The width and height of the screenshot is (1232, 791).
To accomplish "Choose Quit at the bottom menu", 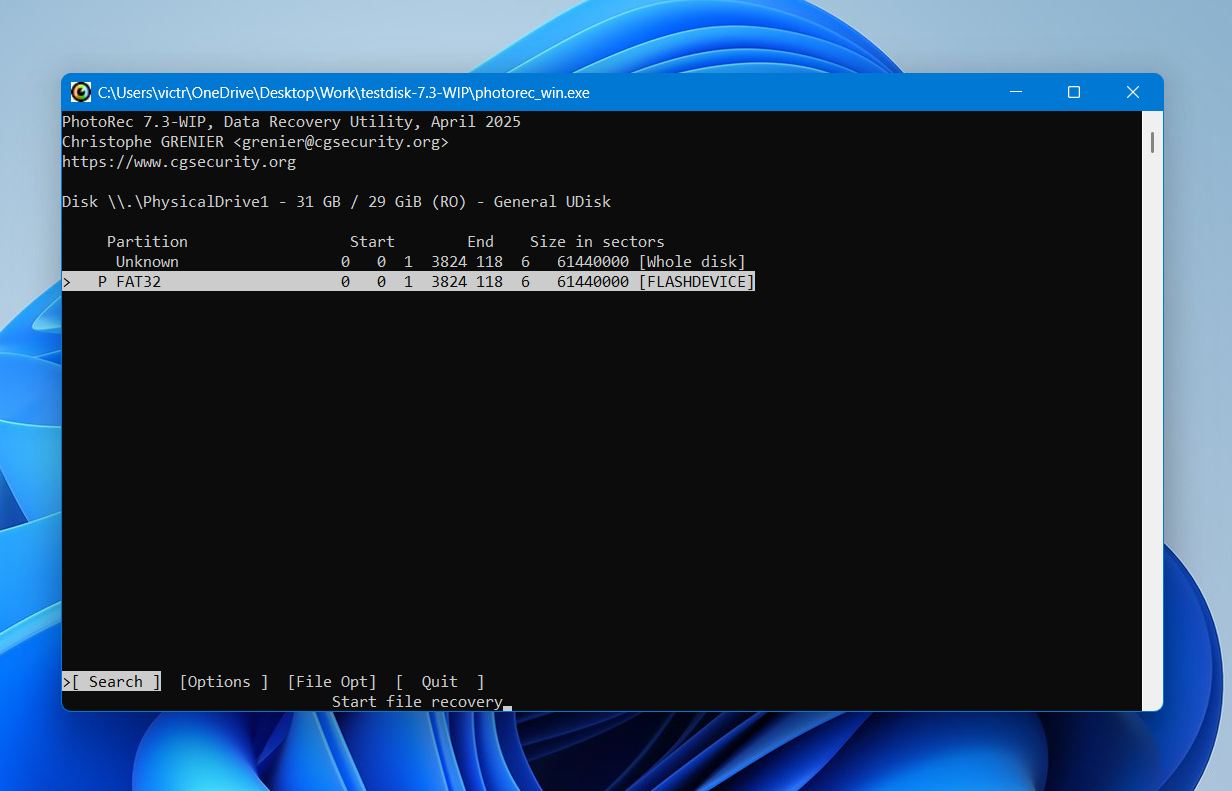I will tap(440, 682).
